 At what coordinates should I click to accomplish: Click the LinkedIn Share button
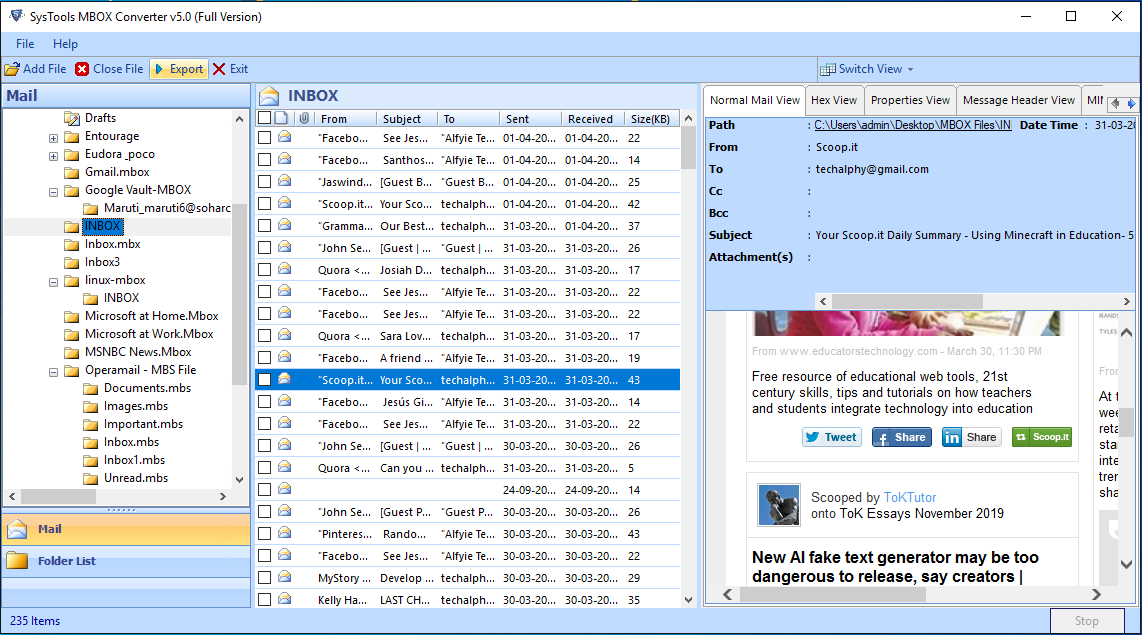[972, 437]
